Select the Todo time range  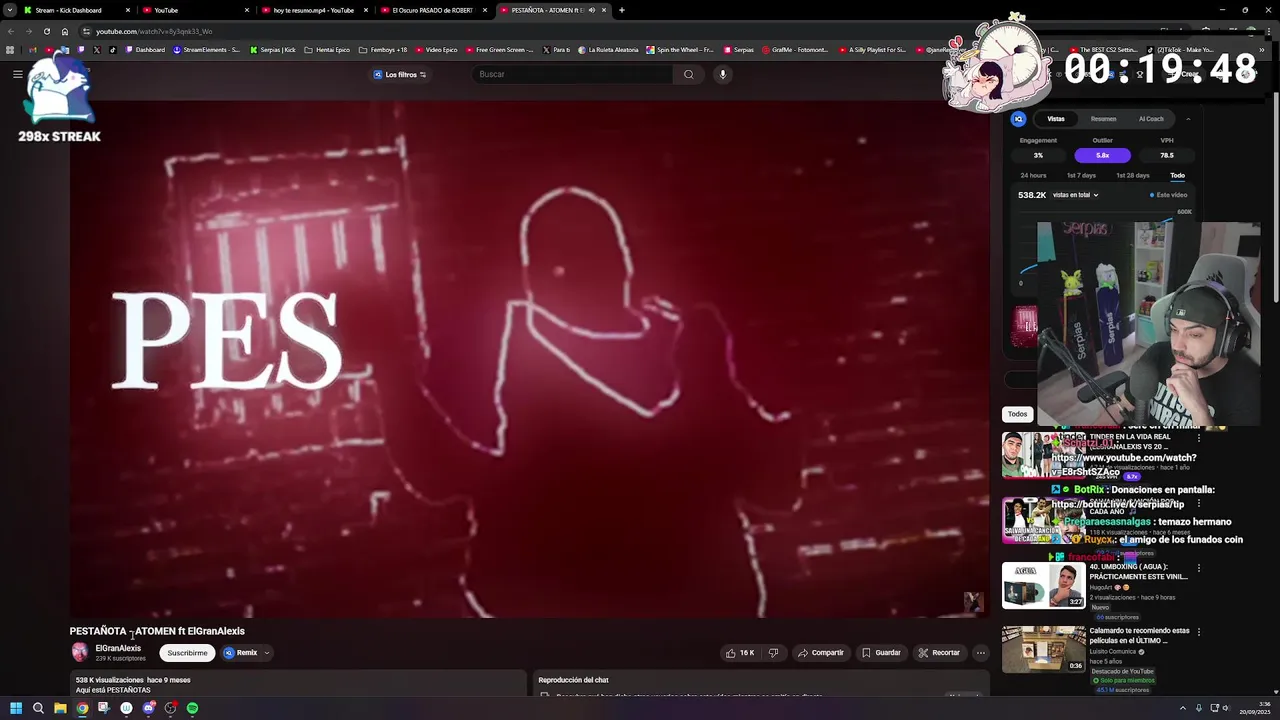[1177, 176]
